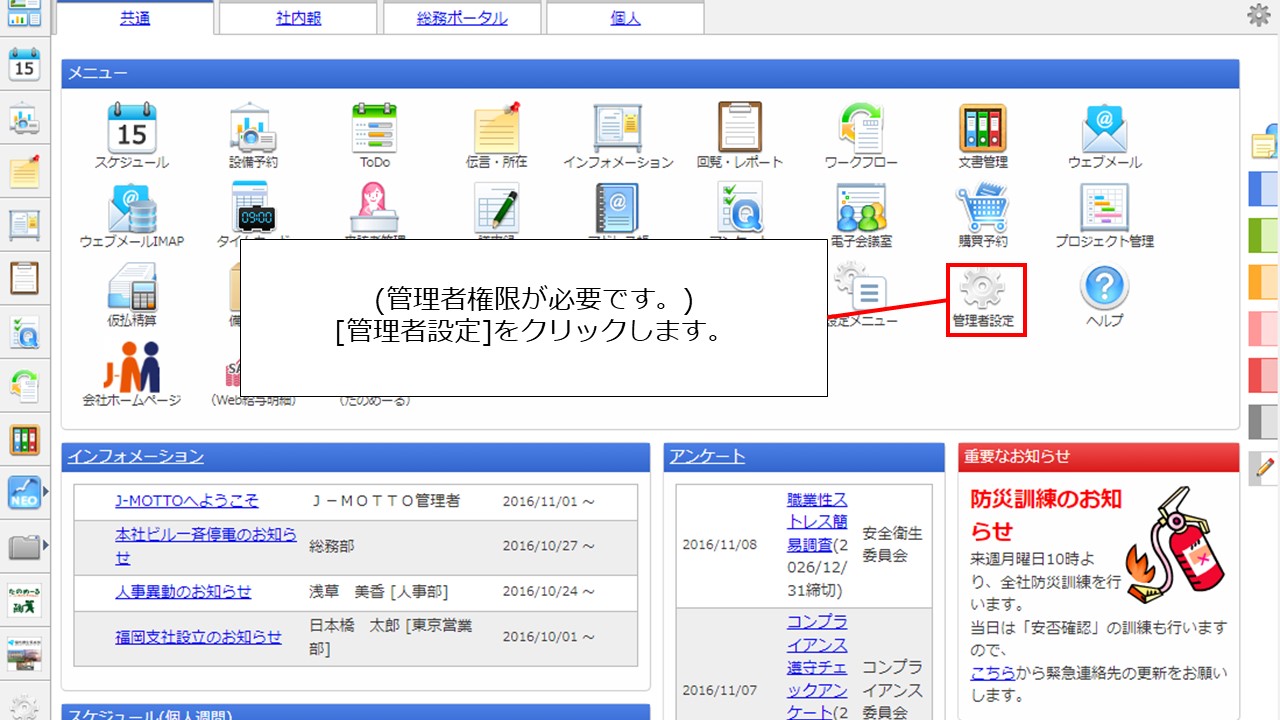Screen dimensions: 1280x720
Task: Launch the ToDo menu icon
Action: tap(375, 134)
